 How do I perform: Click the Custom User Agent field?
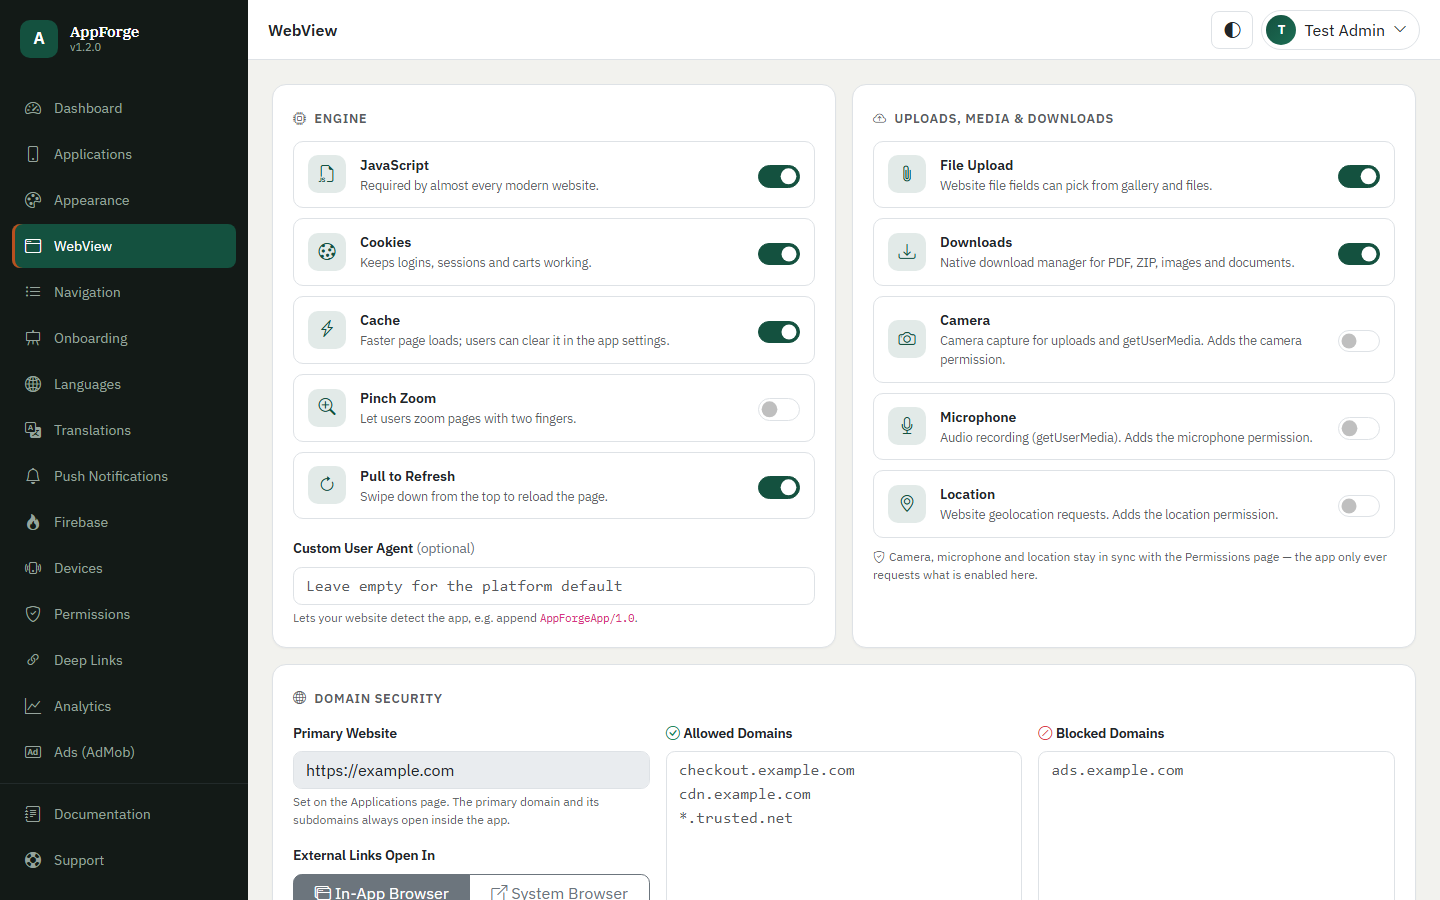point(554,586)
